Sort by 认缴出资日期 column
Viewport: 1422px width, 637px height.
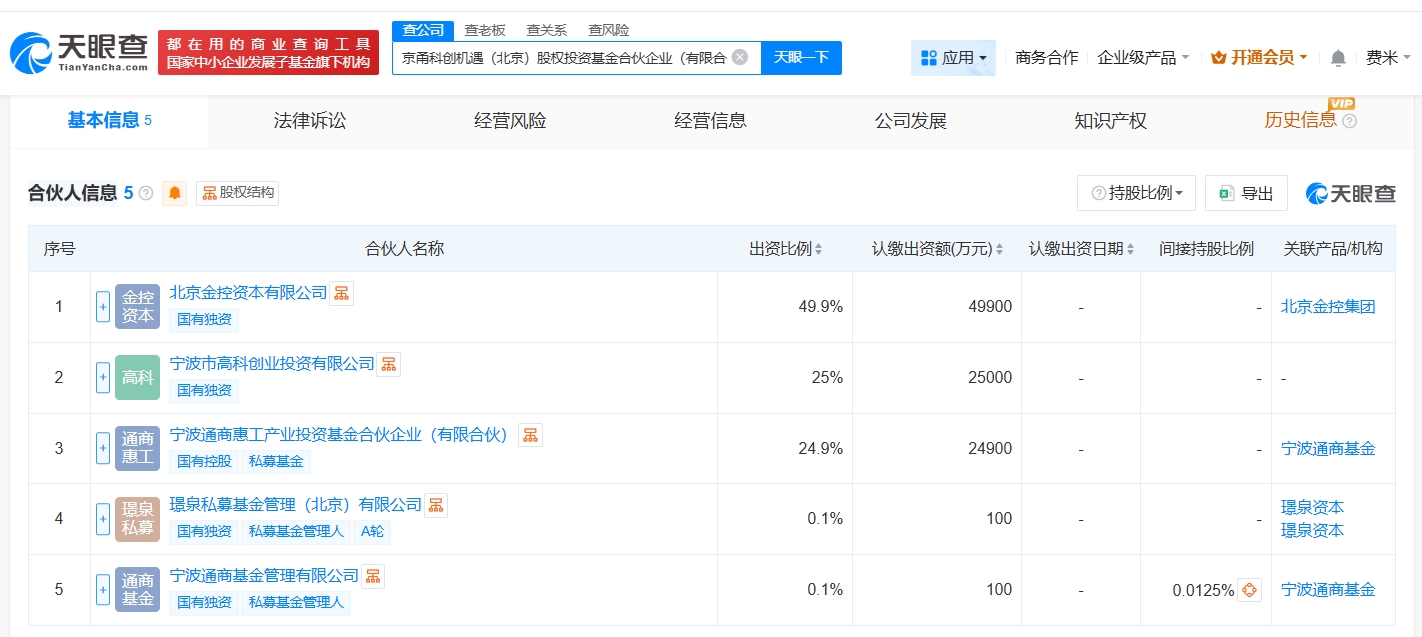click(x=1081, y=249)
